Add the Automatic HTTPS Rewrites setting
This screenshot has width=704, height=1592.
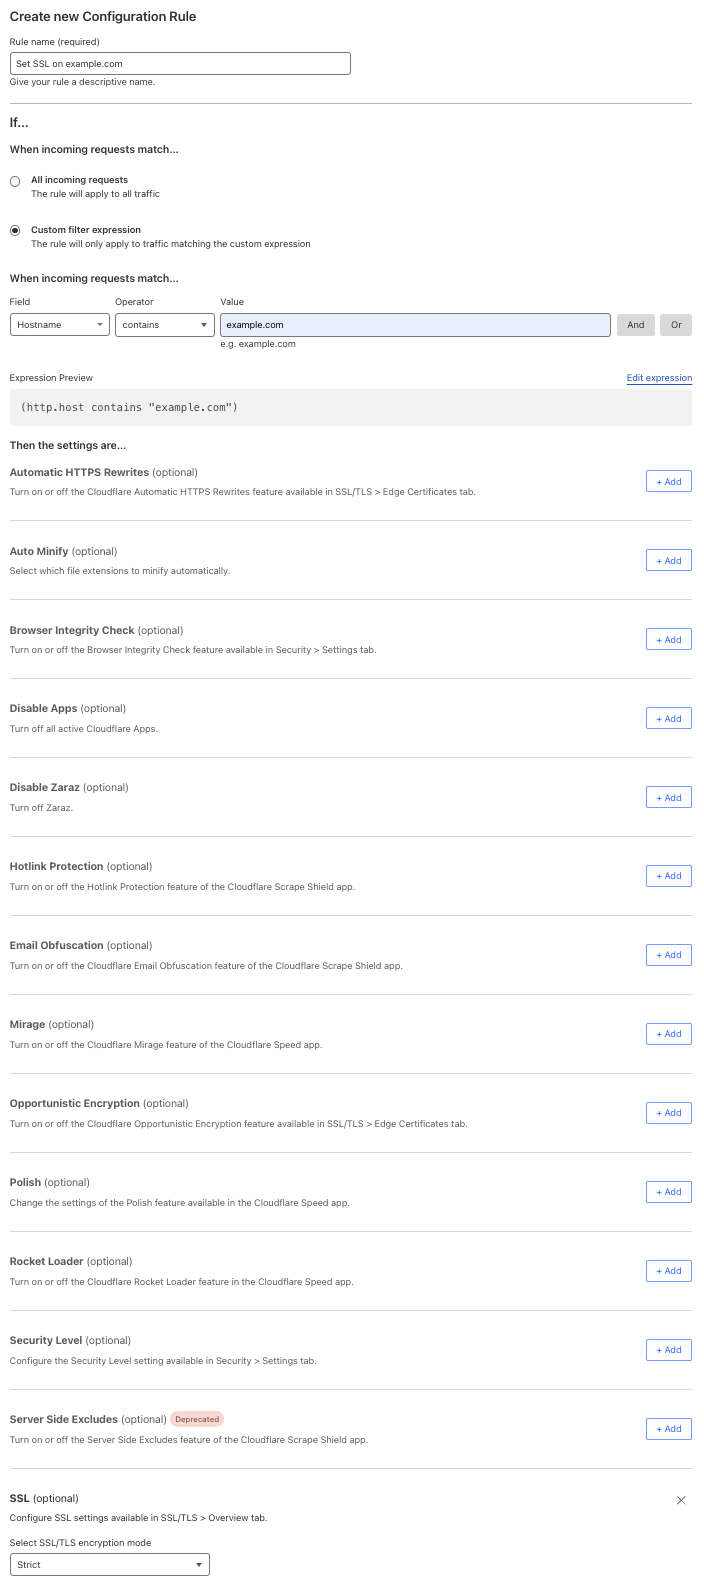[669, 482]
